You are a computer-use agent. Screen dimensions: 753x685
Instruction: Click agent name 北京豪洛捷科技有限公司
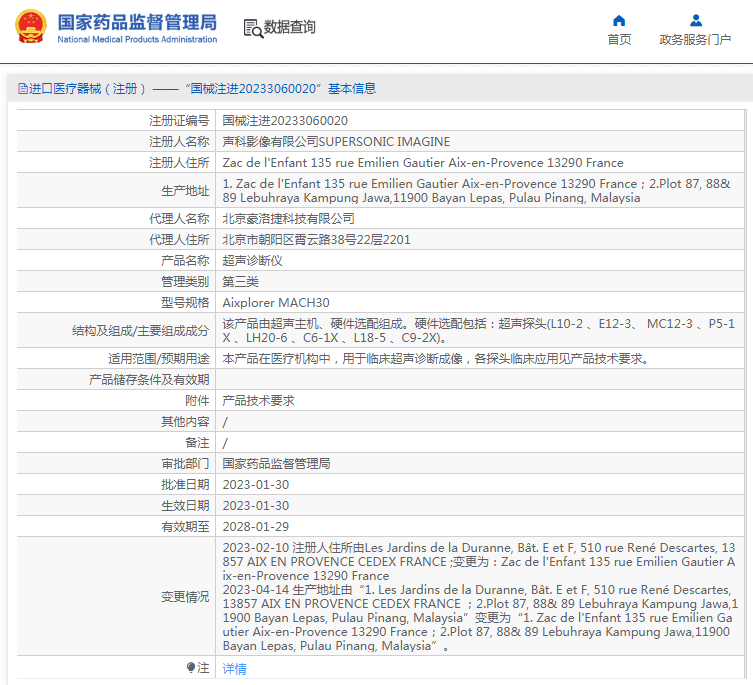click(288, 219)
